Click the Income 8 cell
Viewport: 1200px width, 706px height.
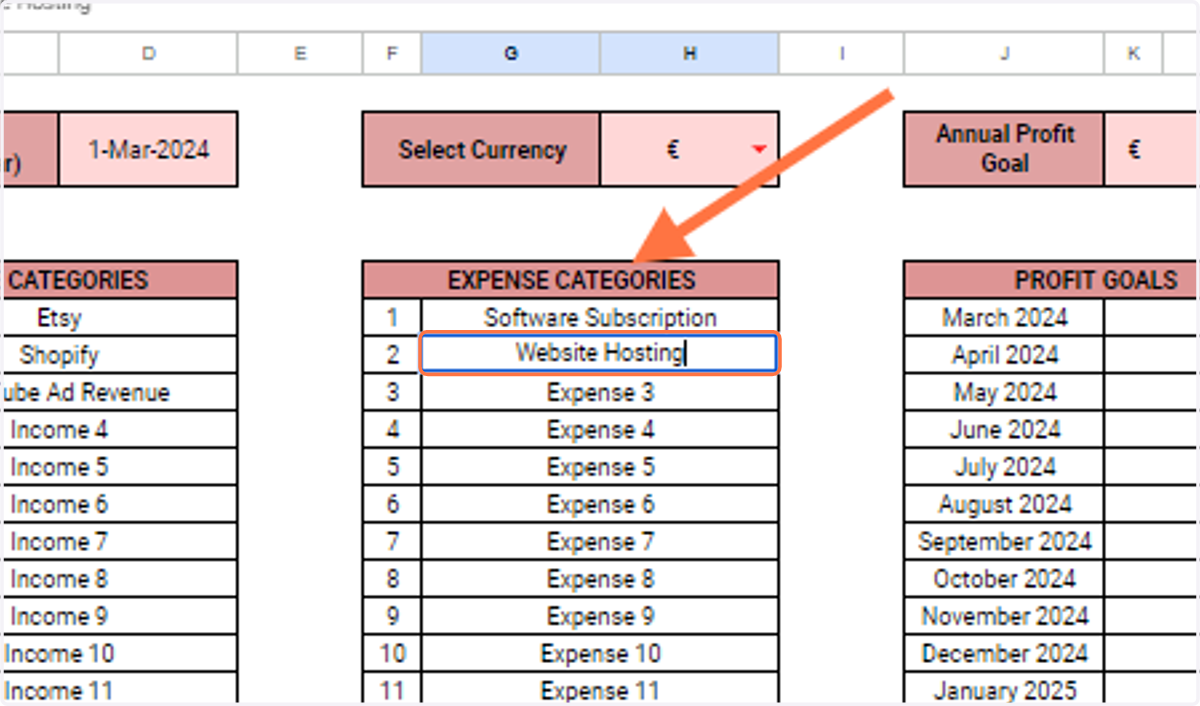(x=120, y=578)
